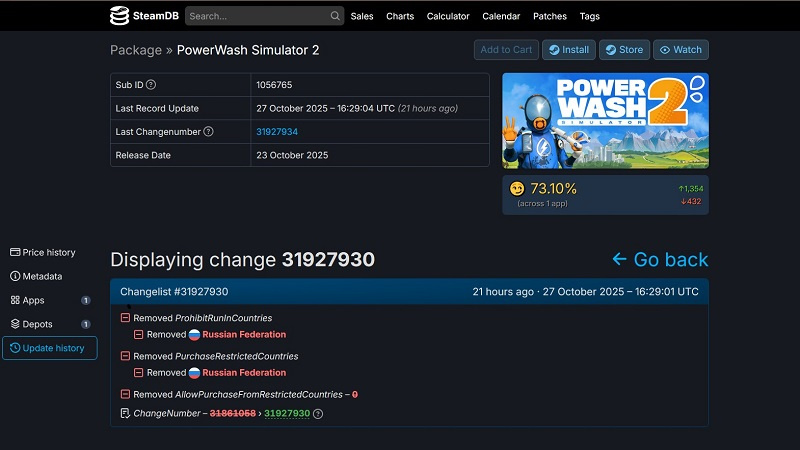Click the Package breadcrumb link
800x450 pixels.
[136, 50]
